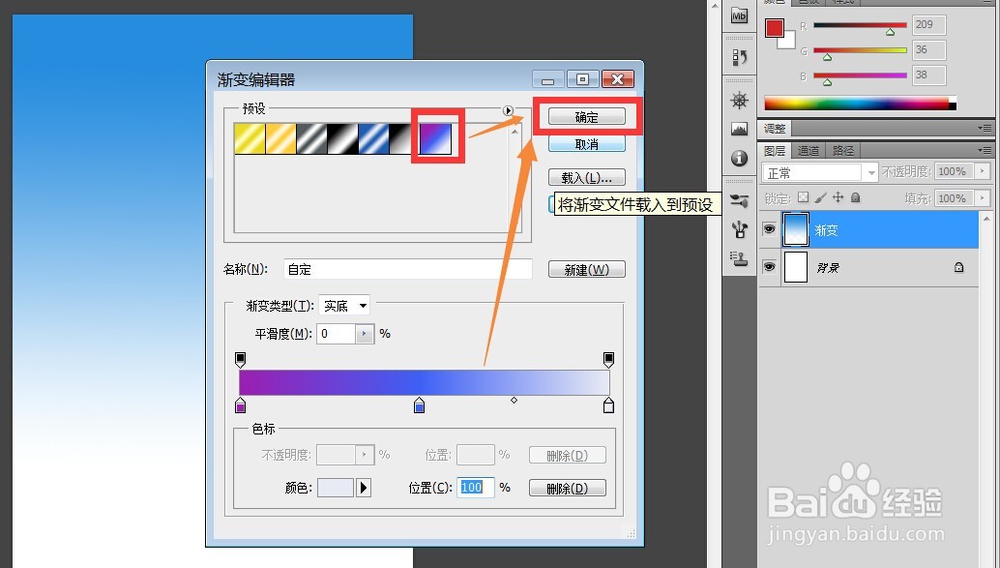Click the R value field 209
The width and height of the screenshot is (1000, 568).
point(929,25)
